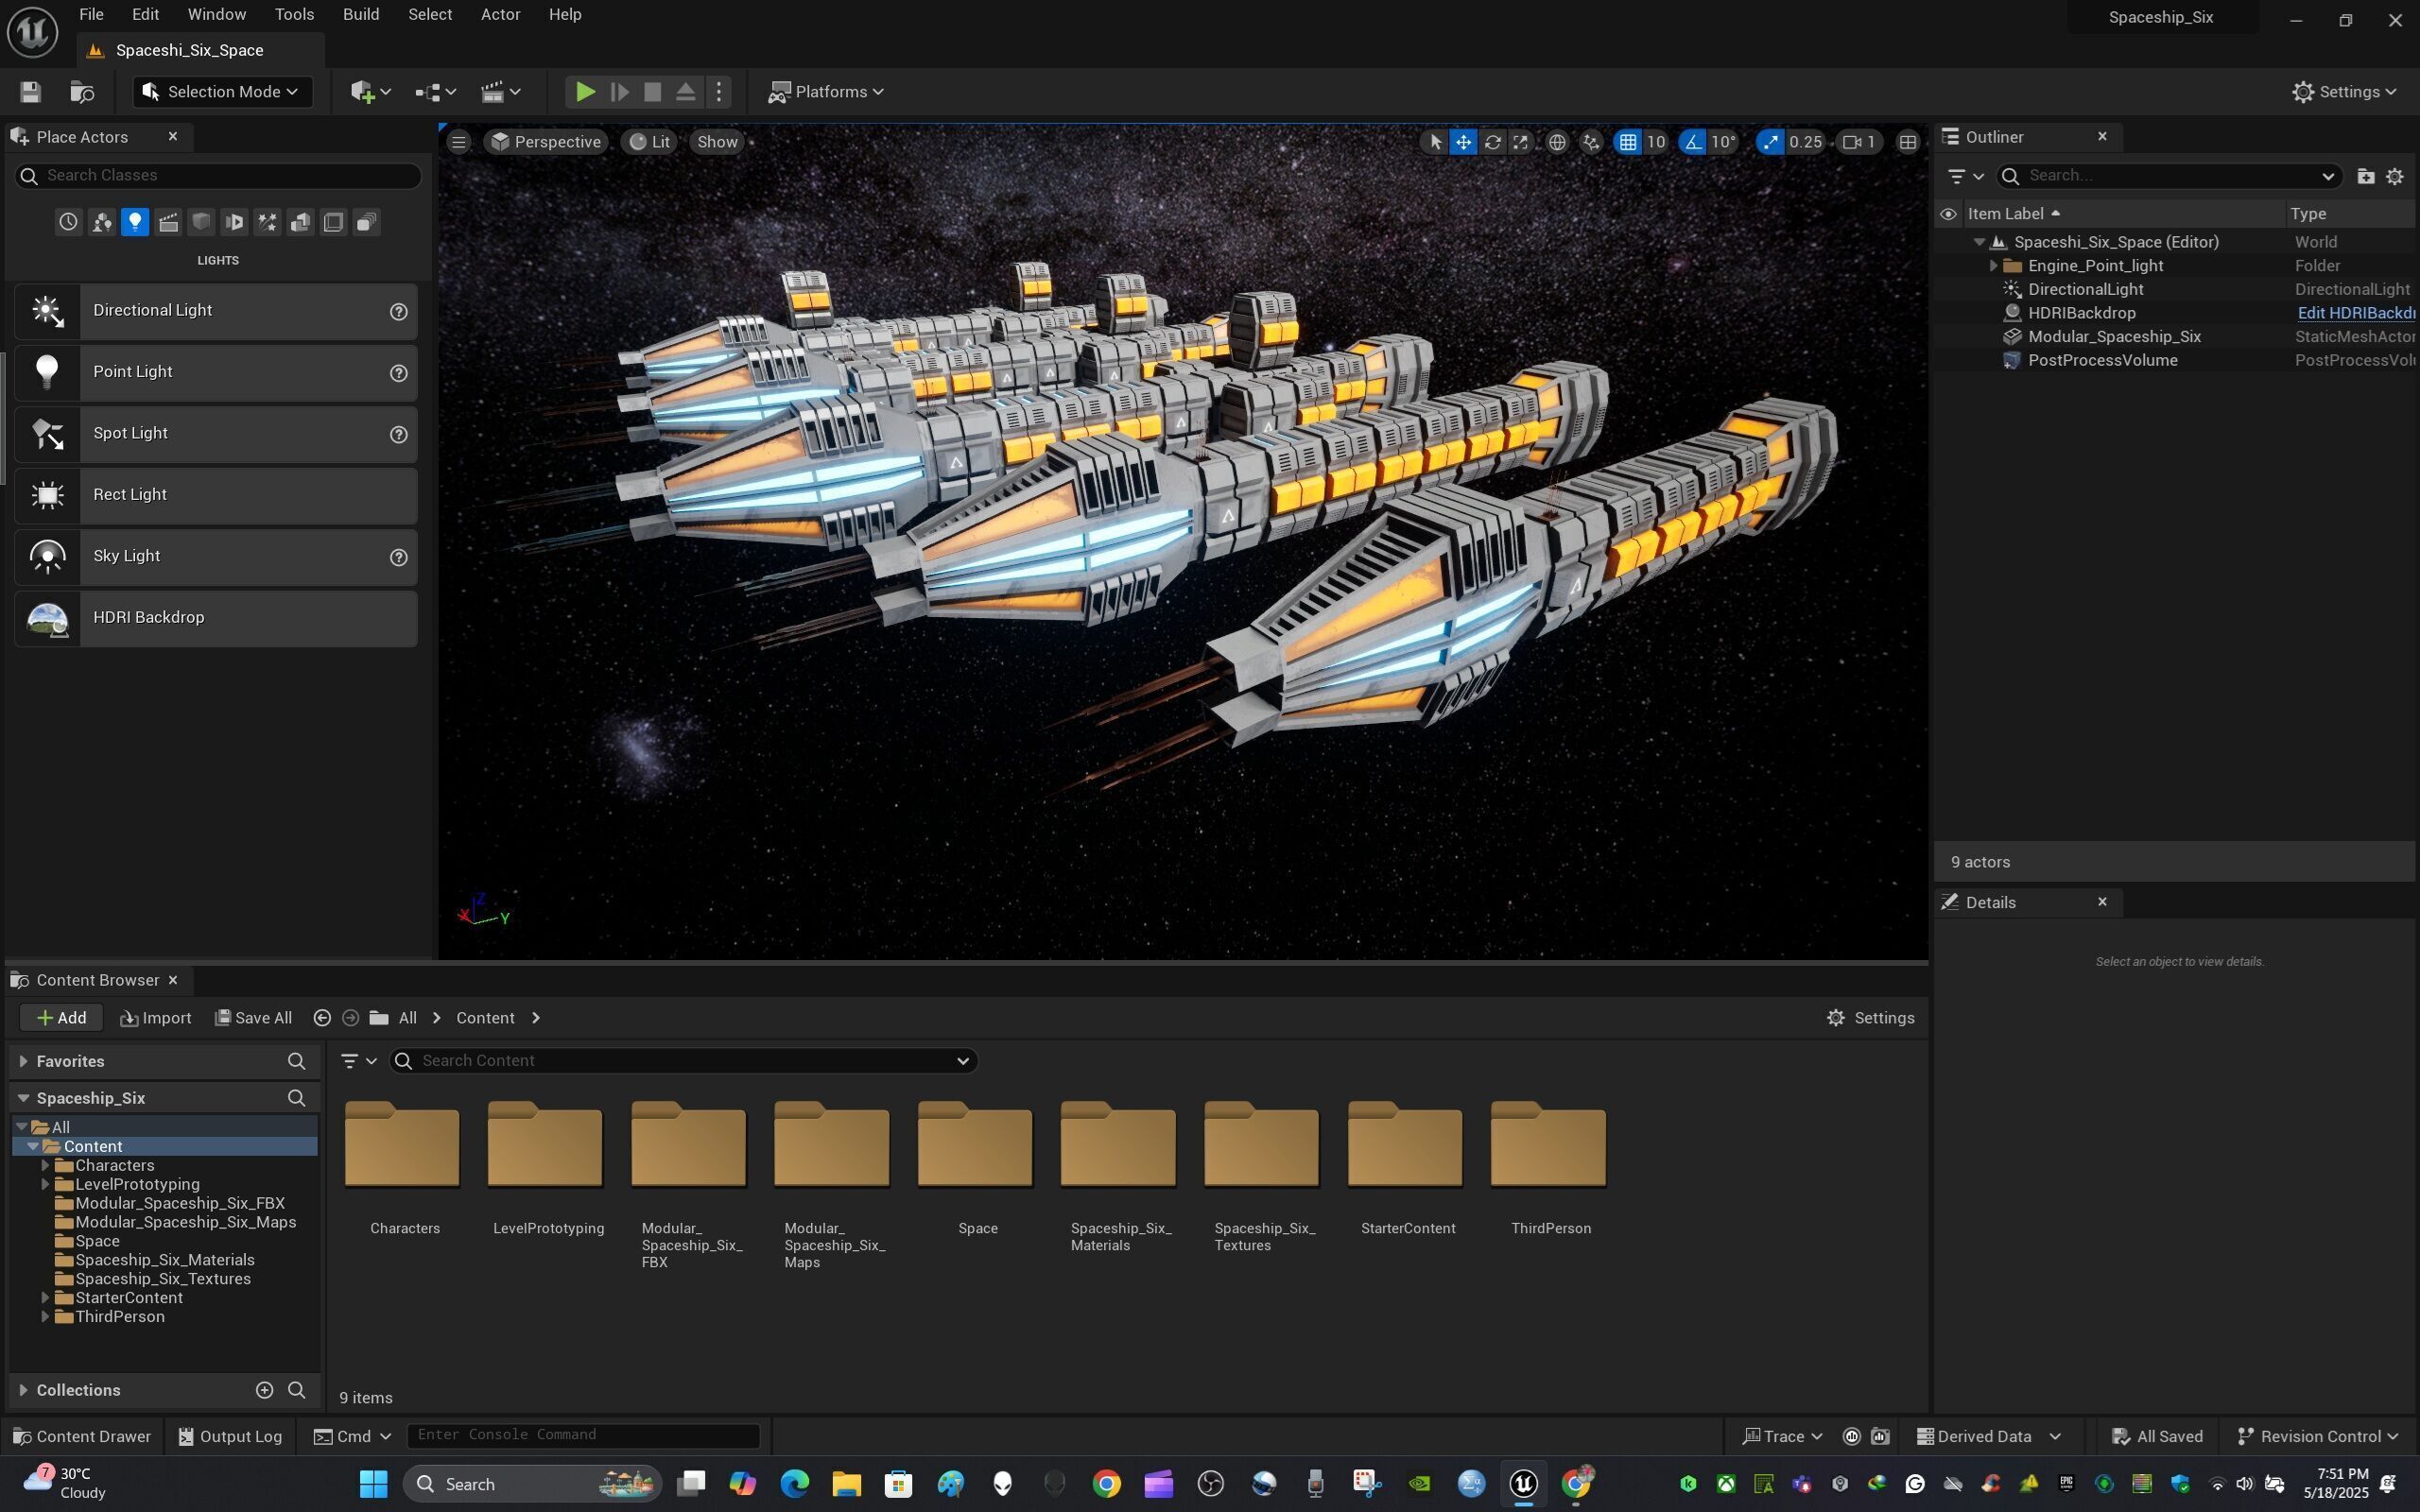Collapse Spaceshi_Six_Space (Editor) world tree

1979,242
